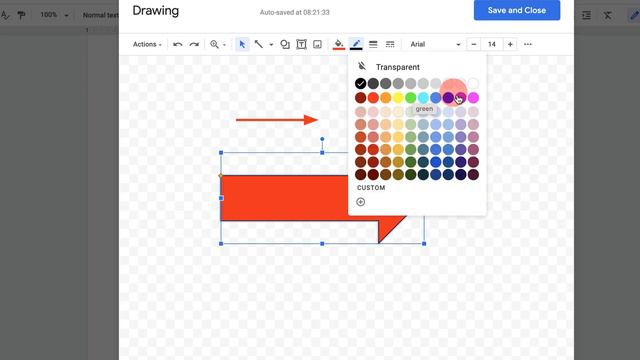Expand the line type dropdown arrow
The height and width of the screenshot is (360, 640).
pyautogui.click(x=271, y=45)
